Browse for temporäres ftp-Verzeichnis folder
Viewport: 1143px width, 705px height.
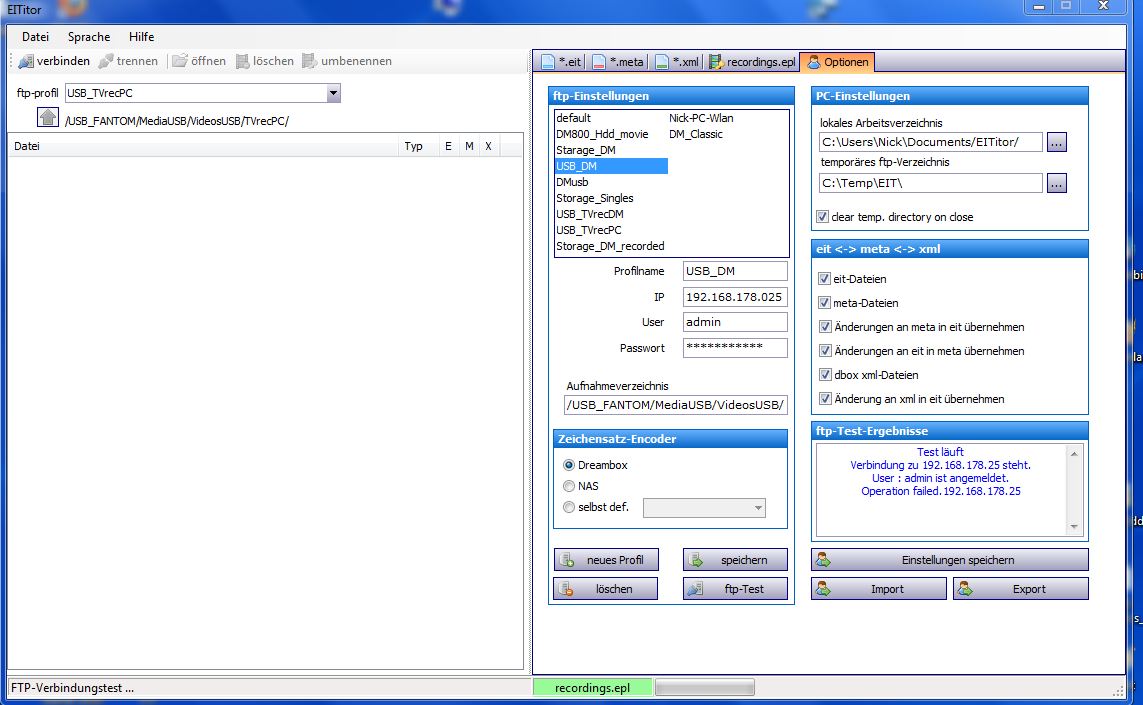pos(1057,183)
